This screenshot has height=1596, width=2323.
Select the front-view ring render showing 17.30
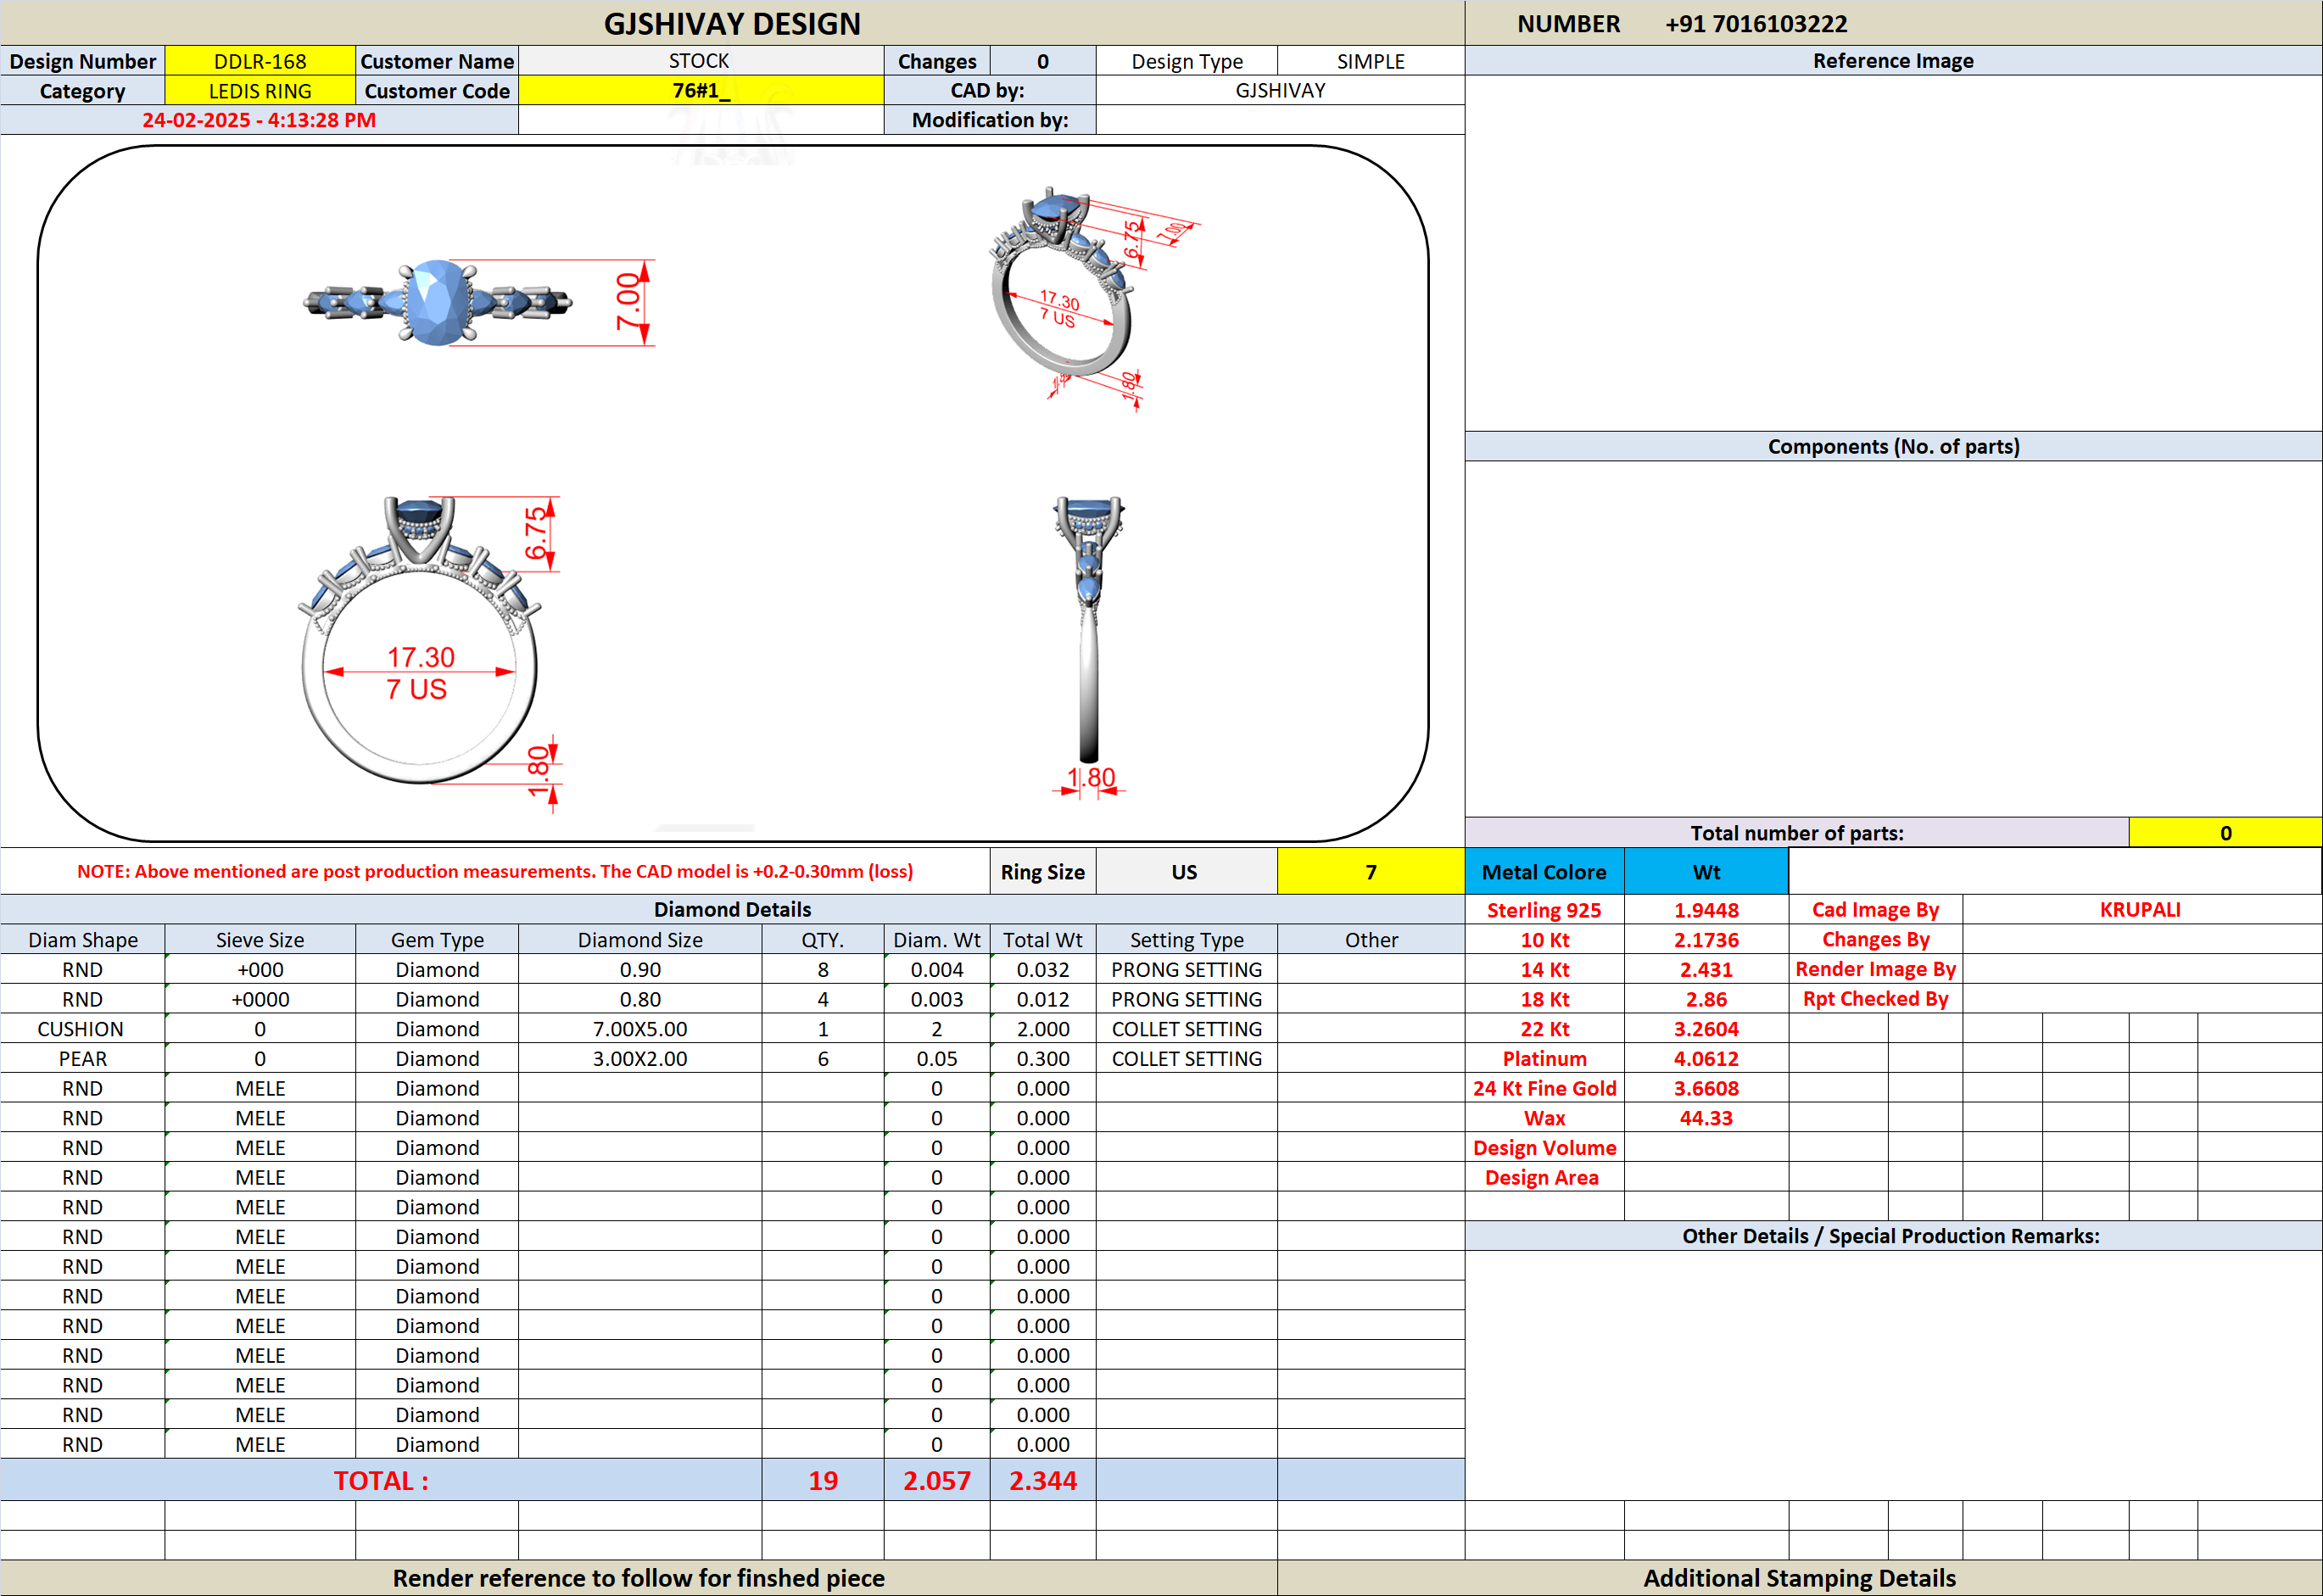[x=420, y=640]
